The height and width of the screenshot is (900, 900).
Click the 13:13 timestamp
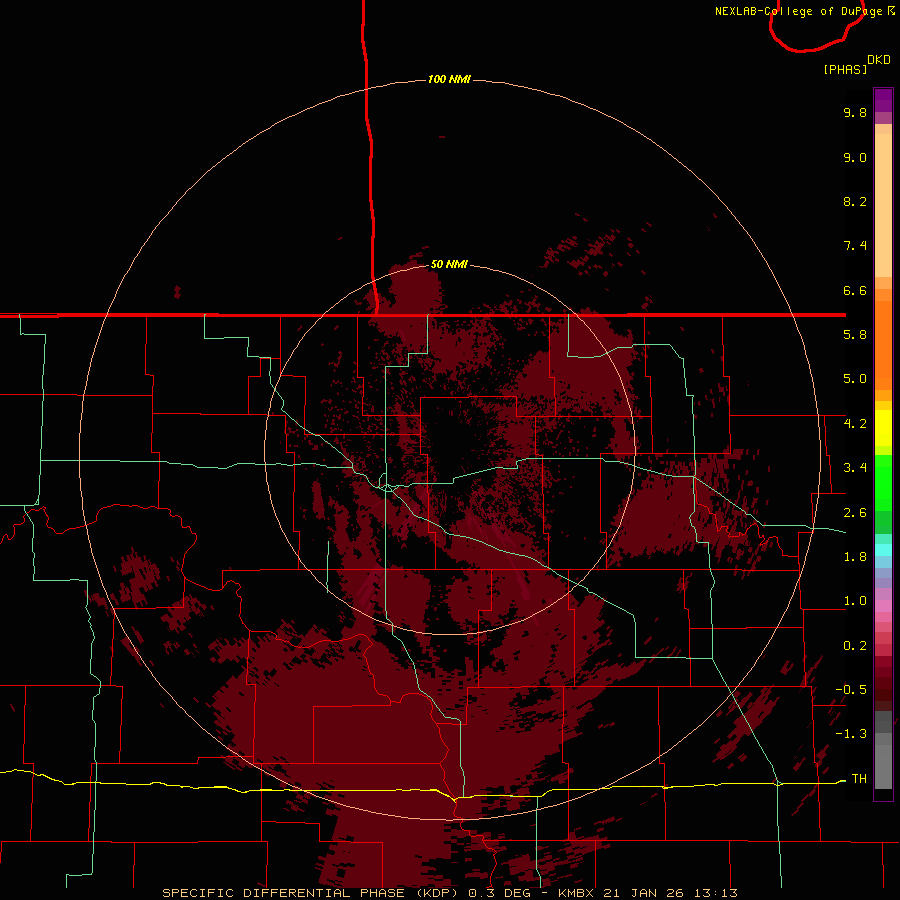point(716,893)
